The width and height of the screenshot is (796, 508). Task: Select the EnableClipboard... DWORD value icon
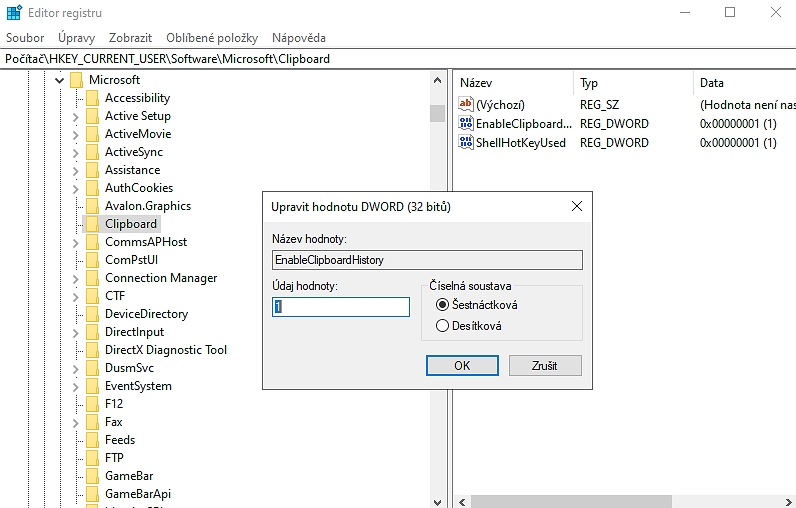click(x=466, y=123)
